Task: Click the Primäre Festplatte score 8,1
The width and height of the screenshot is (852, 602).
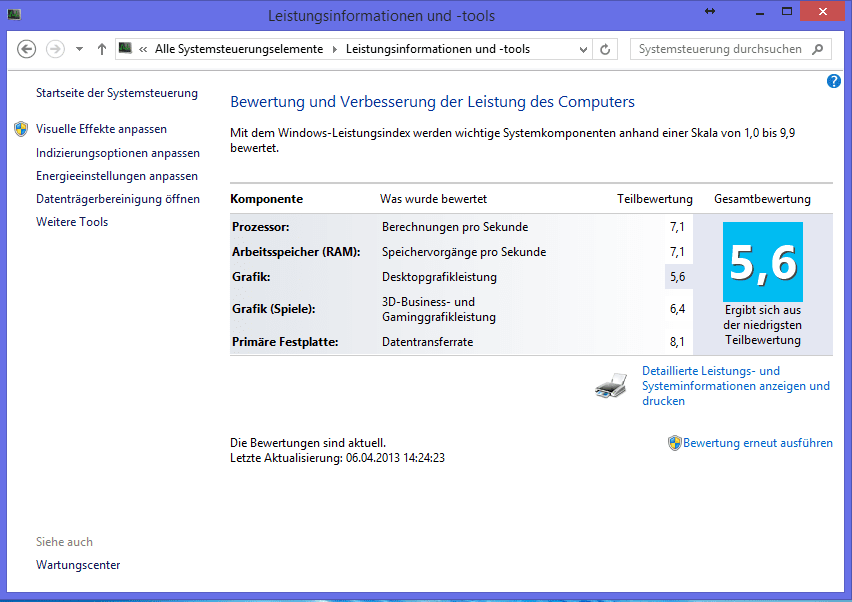Action: (677, 342)
